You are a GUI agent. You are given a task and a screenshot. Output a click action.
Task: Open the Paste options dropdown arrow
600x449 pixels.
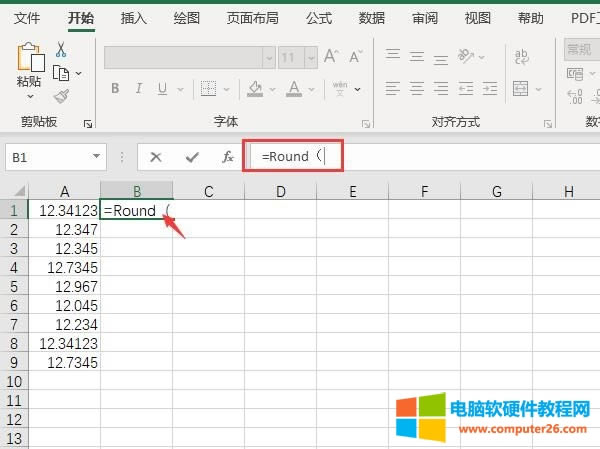[x=31, y=96]
